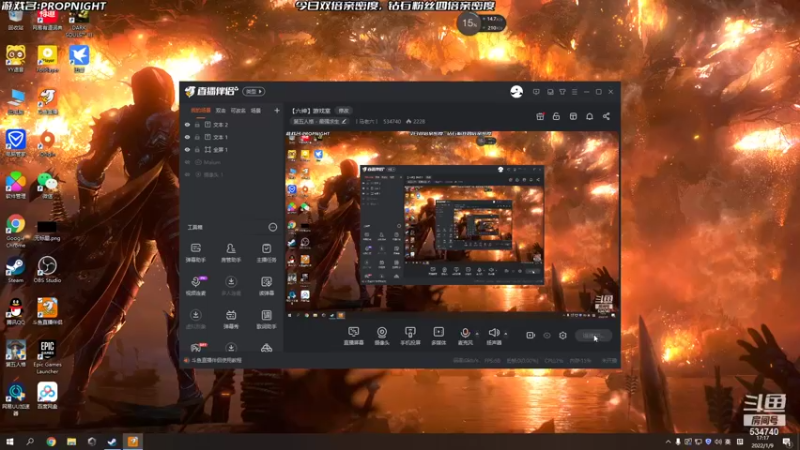Lock the 文本 2 source
The image size is (800, 450).
(197, 124)
